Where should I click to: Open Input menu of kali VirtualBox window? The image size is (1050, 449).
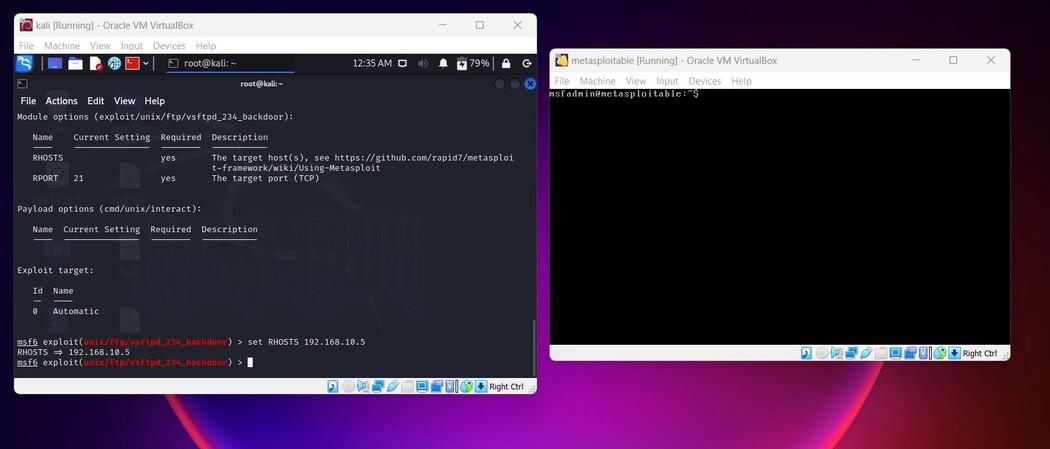[x=132, y=46]
